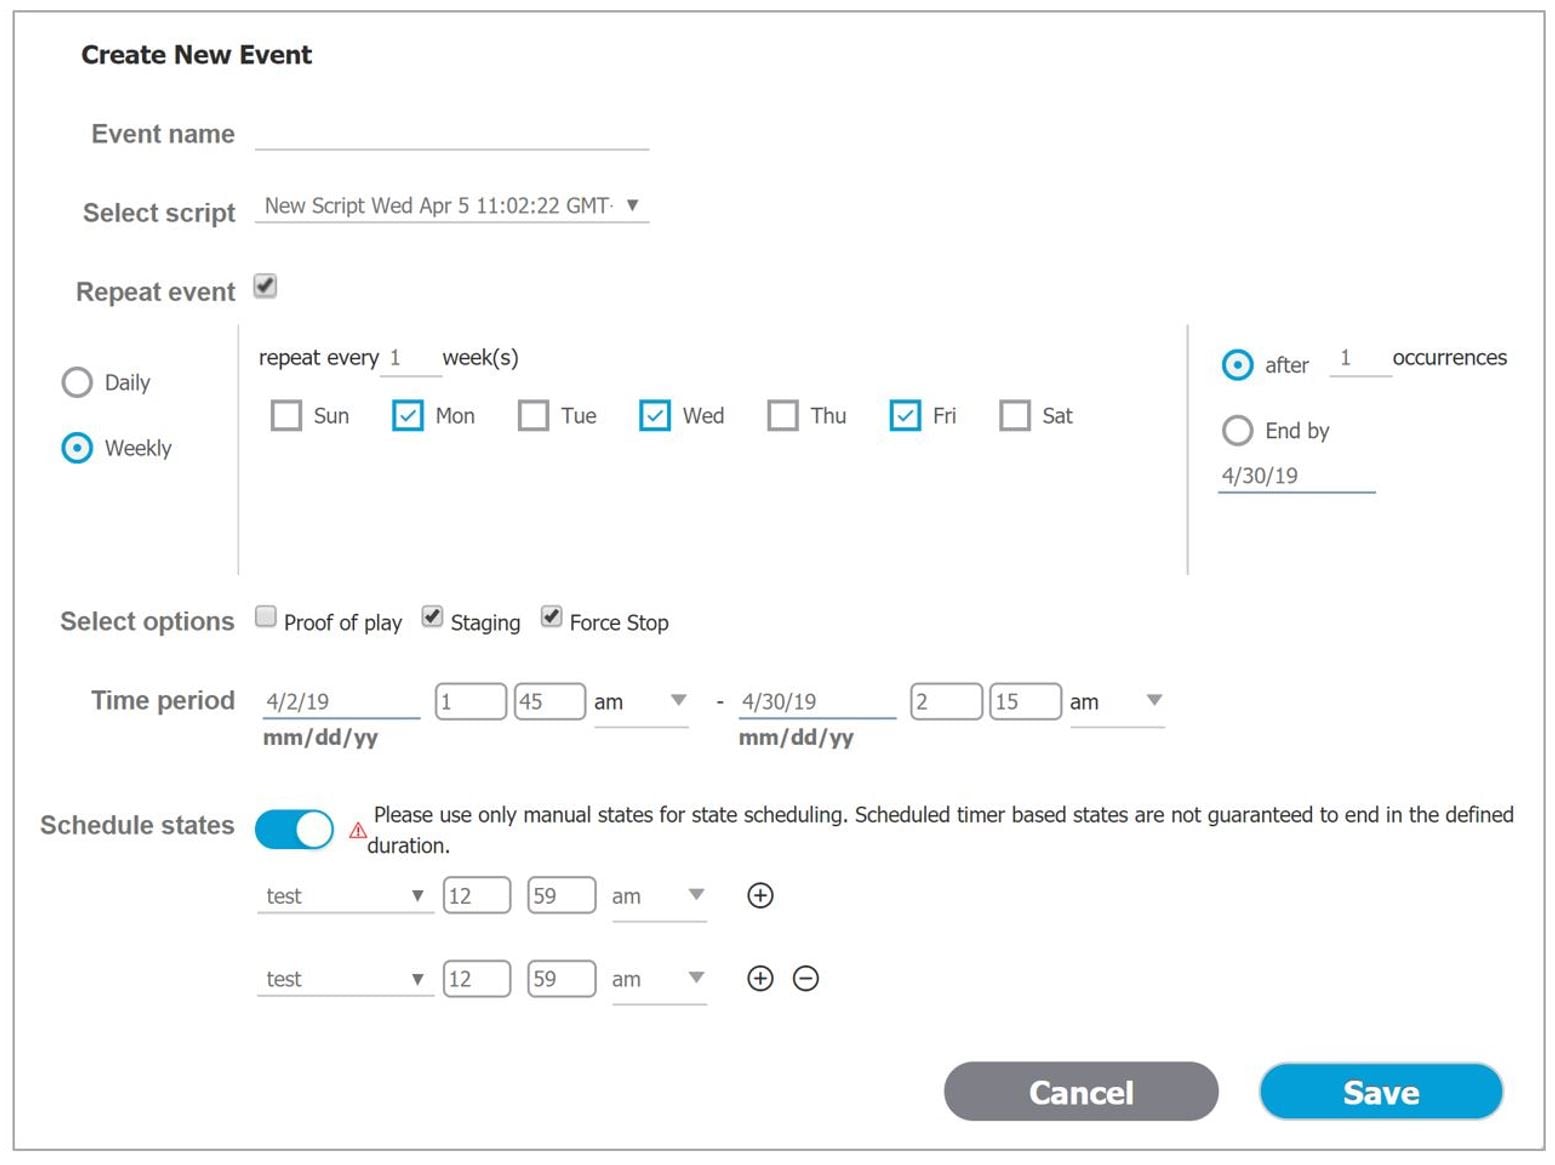Click the 4/2/19 start date field
The width and height of the screenshot is (1555, 1165).
tap(341, 701)
